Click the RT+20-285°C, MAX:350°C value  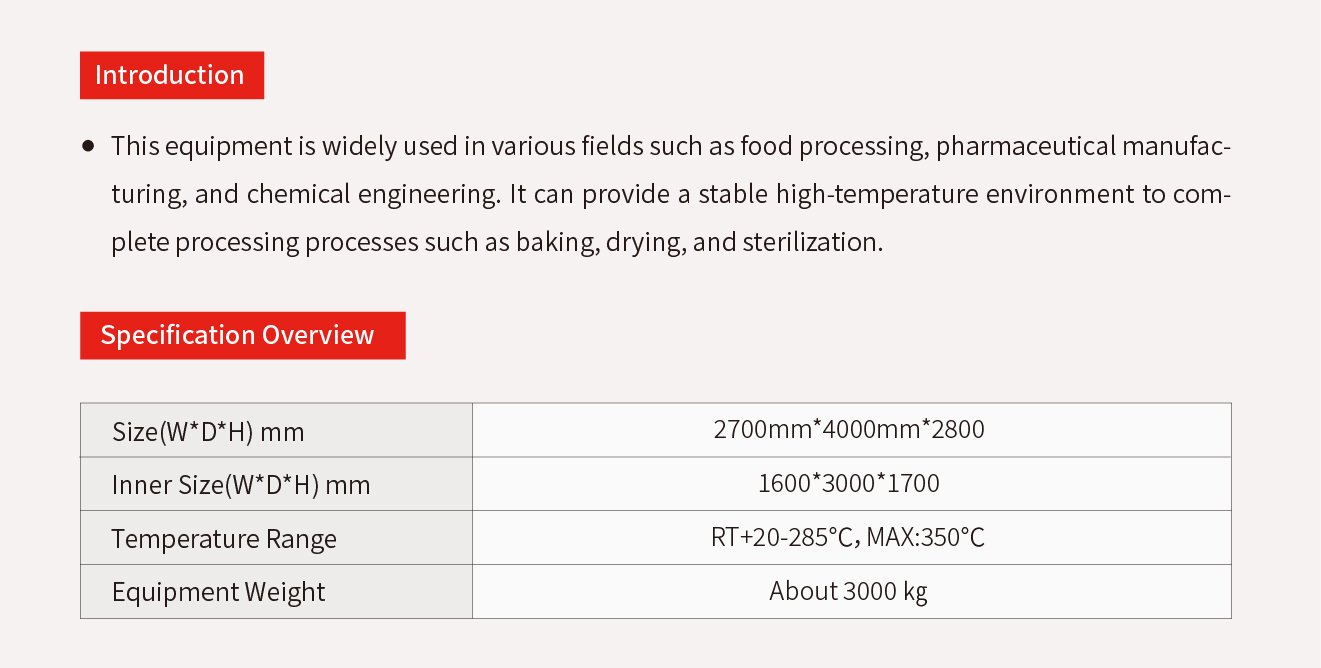(x=848, y=538)
